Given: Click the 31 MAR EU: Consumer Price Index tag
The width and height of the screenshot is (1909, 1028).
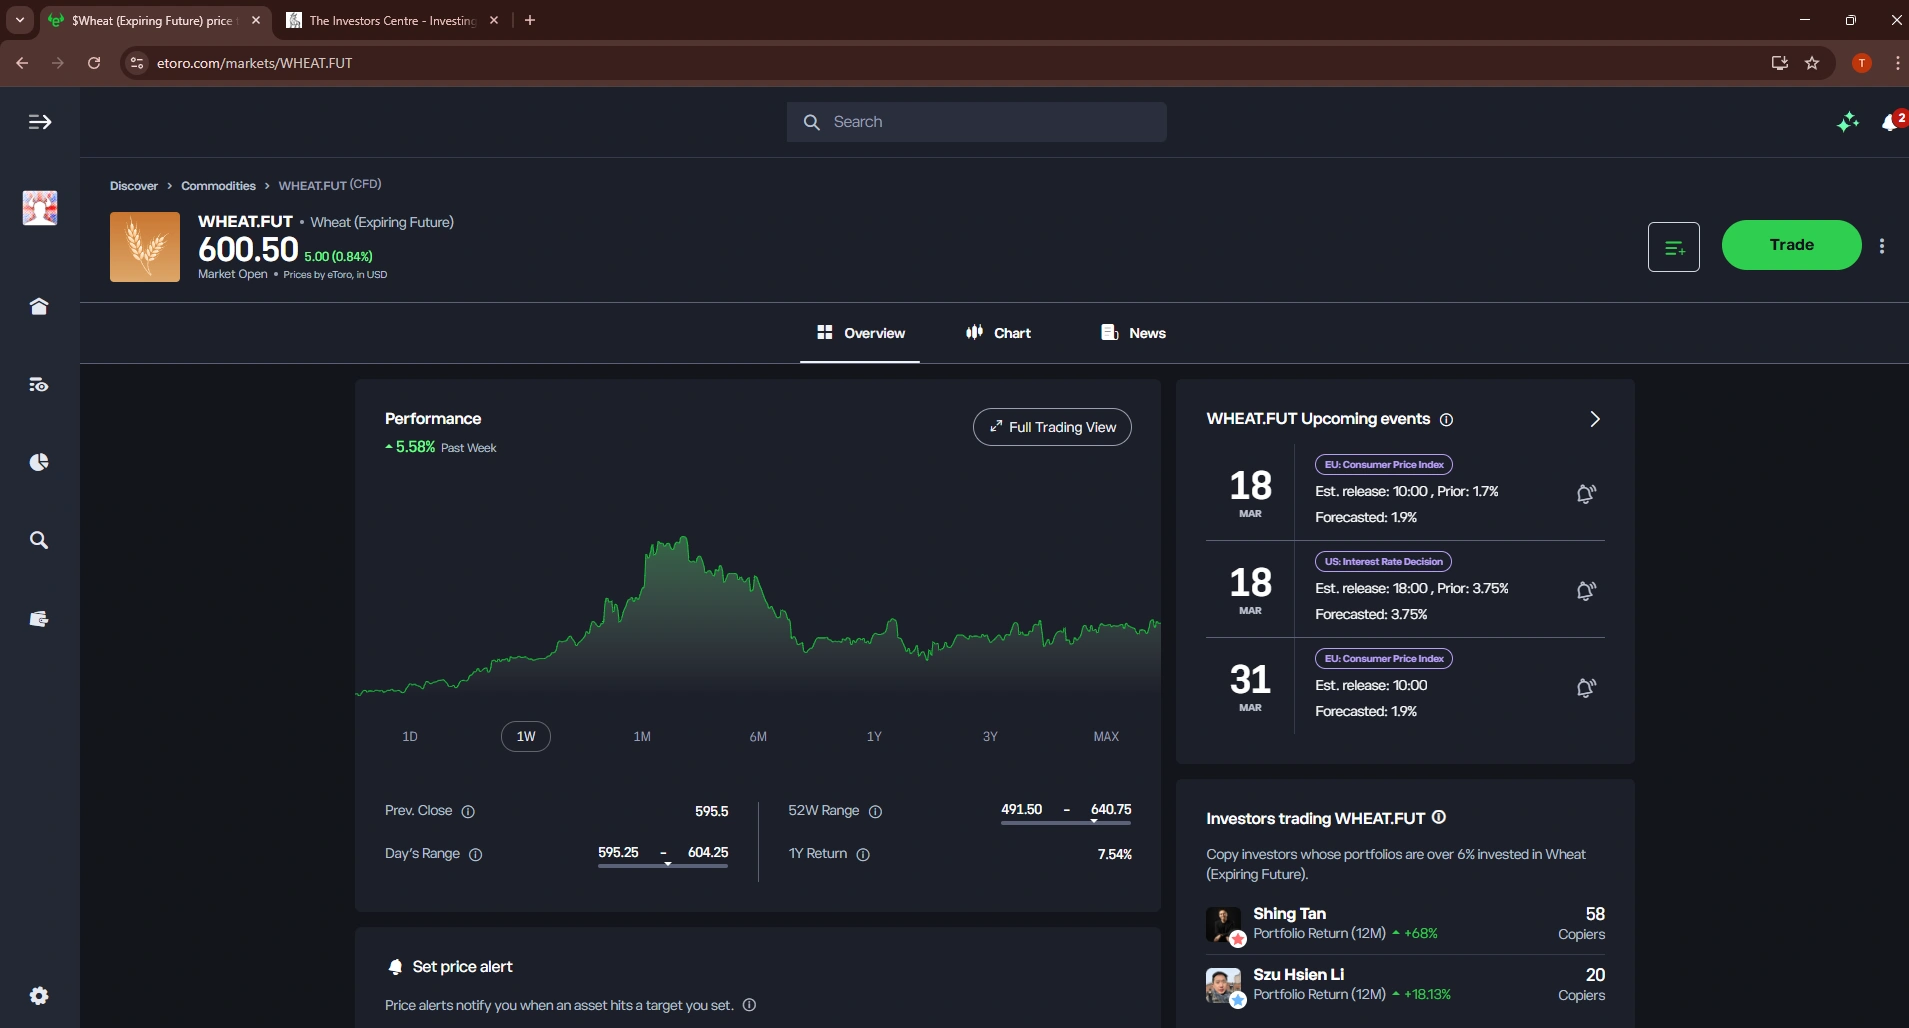Looking at the screenshot, I should pos(1384,659).
